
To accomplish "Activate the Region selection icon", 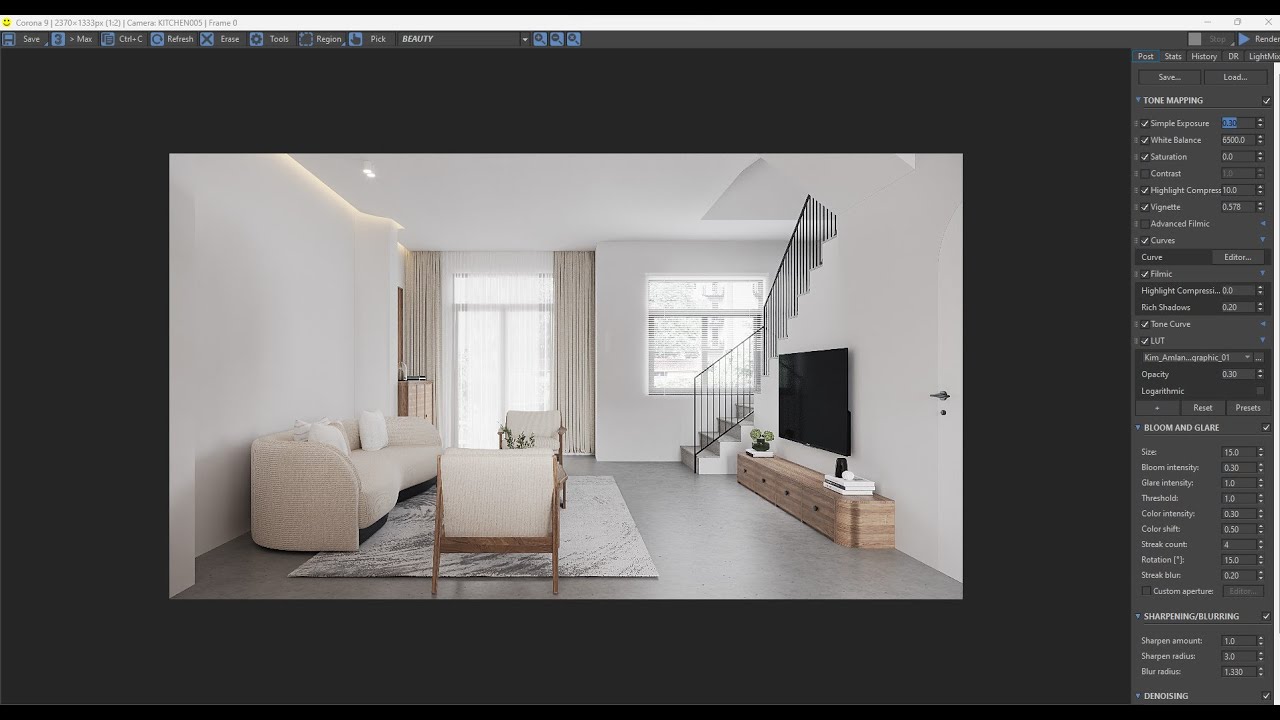I will 306,39.
